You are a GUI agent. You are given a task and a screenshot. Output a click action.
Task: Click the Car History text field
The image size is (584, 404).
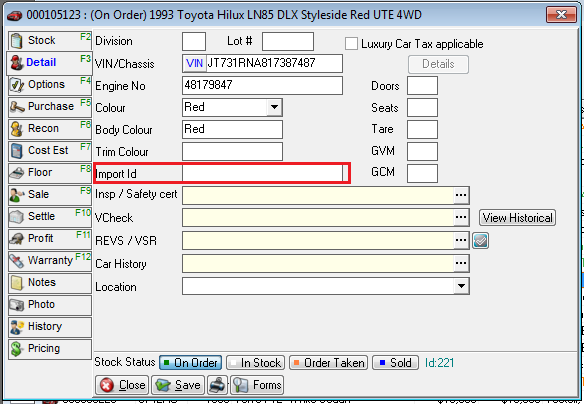point(318,264)
